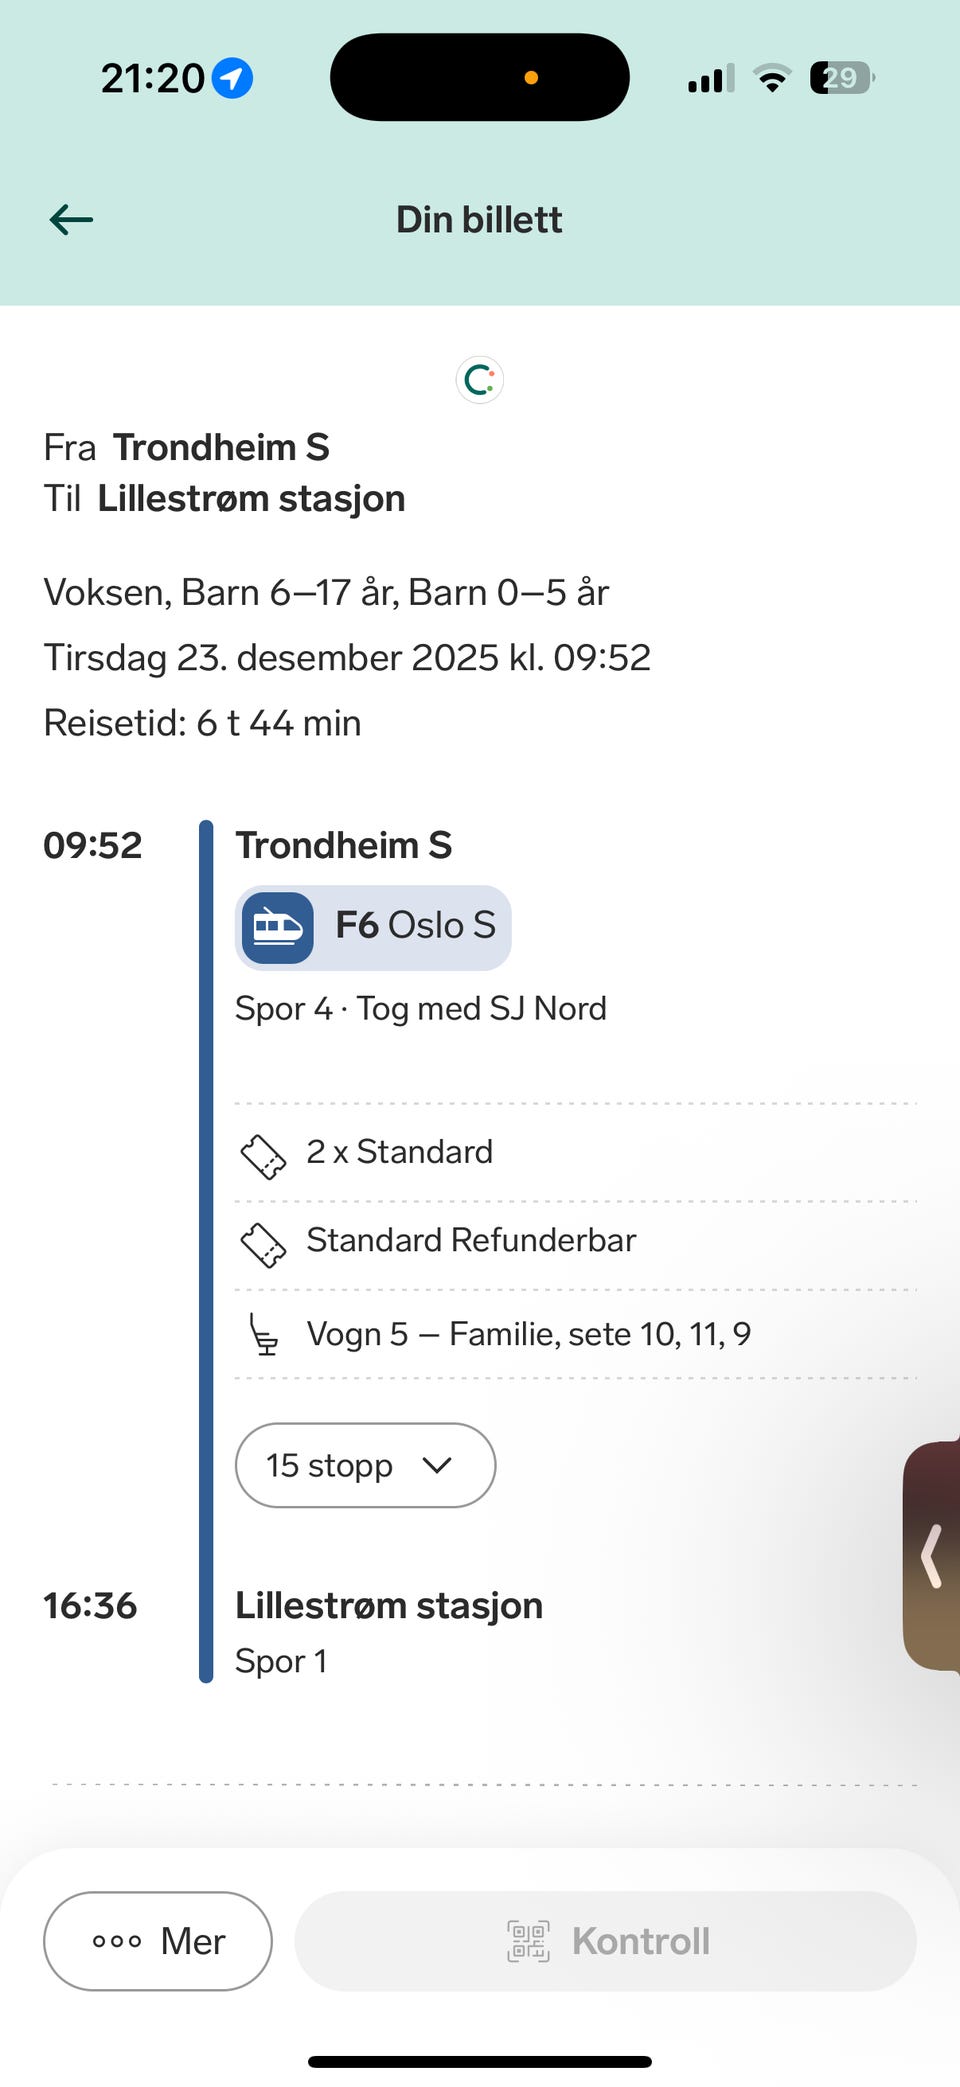Tap the ticket icon beside Standard Refunderbar
The height and width of the screenshot is (2087, 960).
point(263,1244)
